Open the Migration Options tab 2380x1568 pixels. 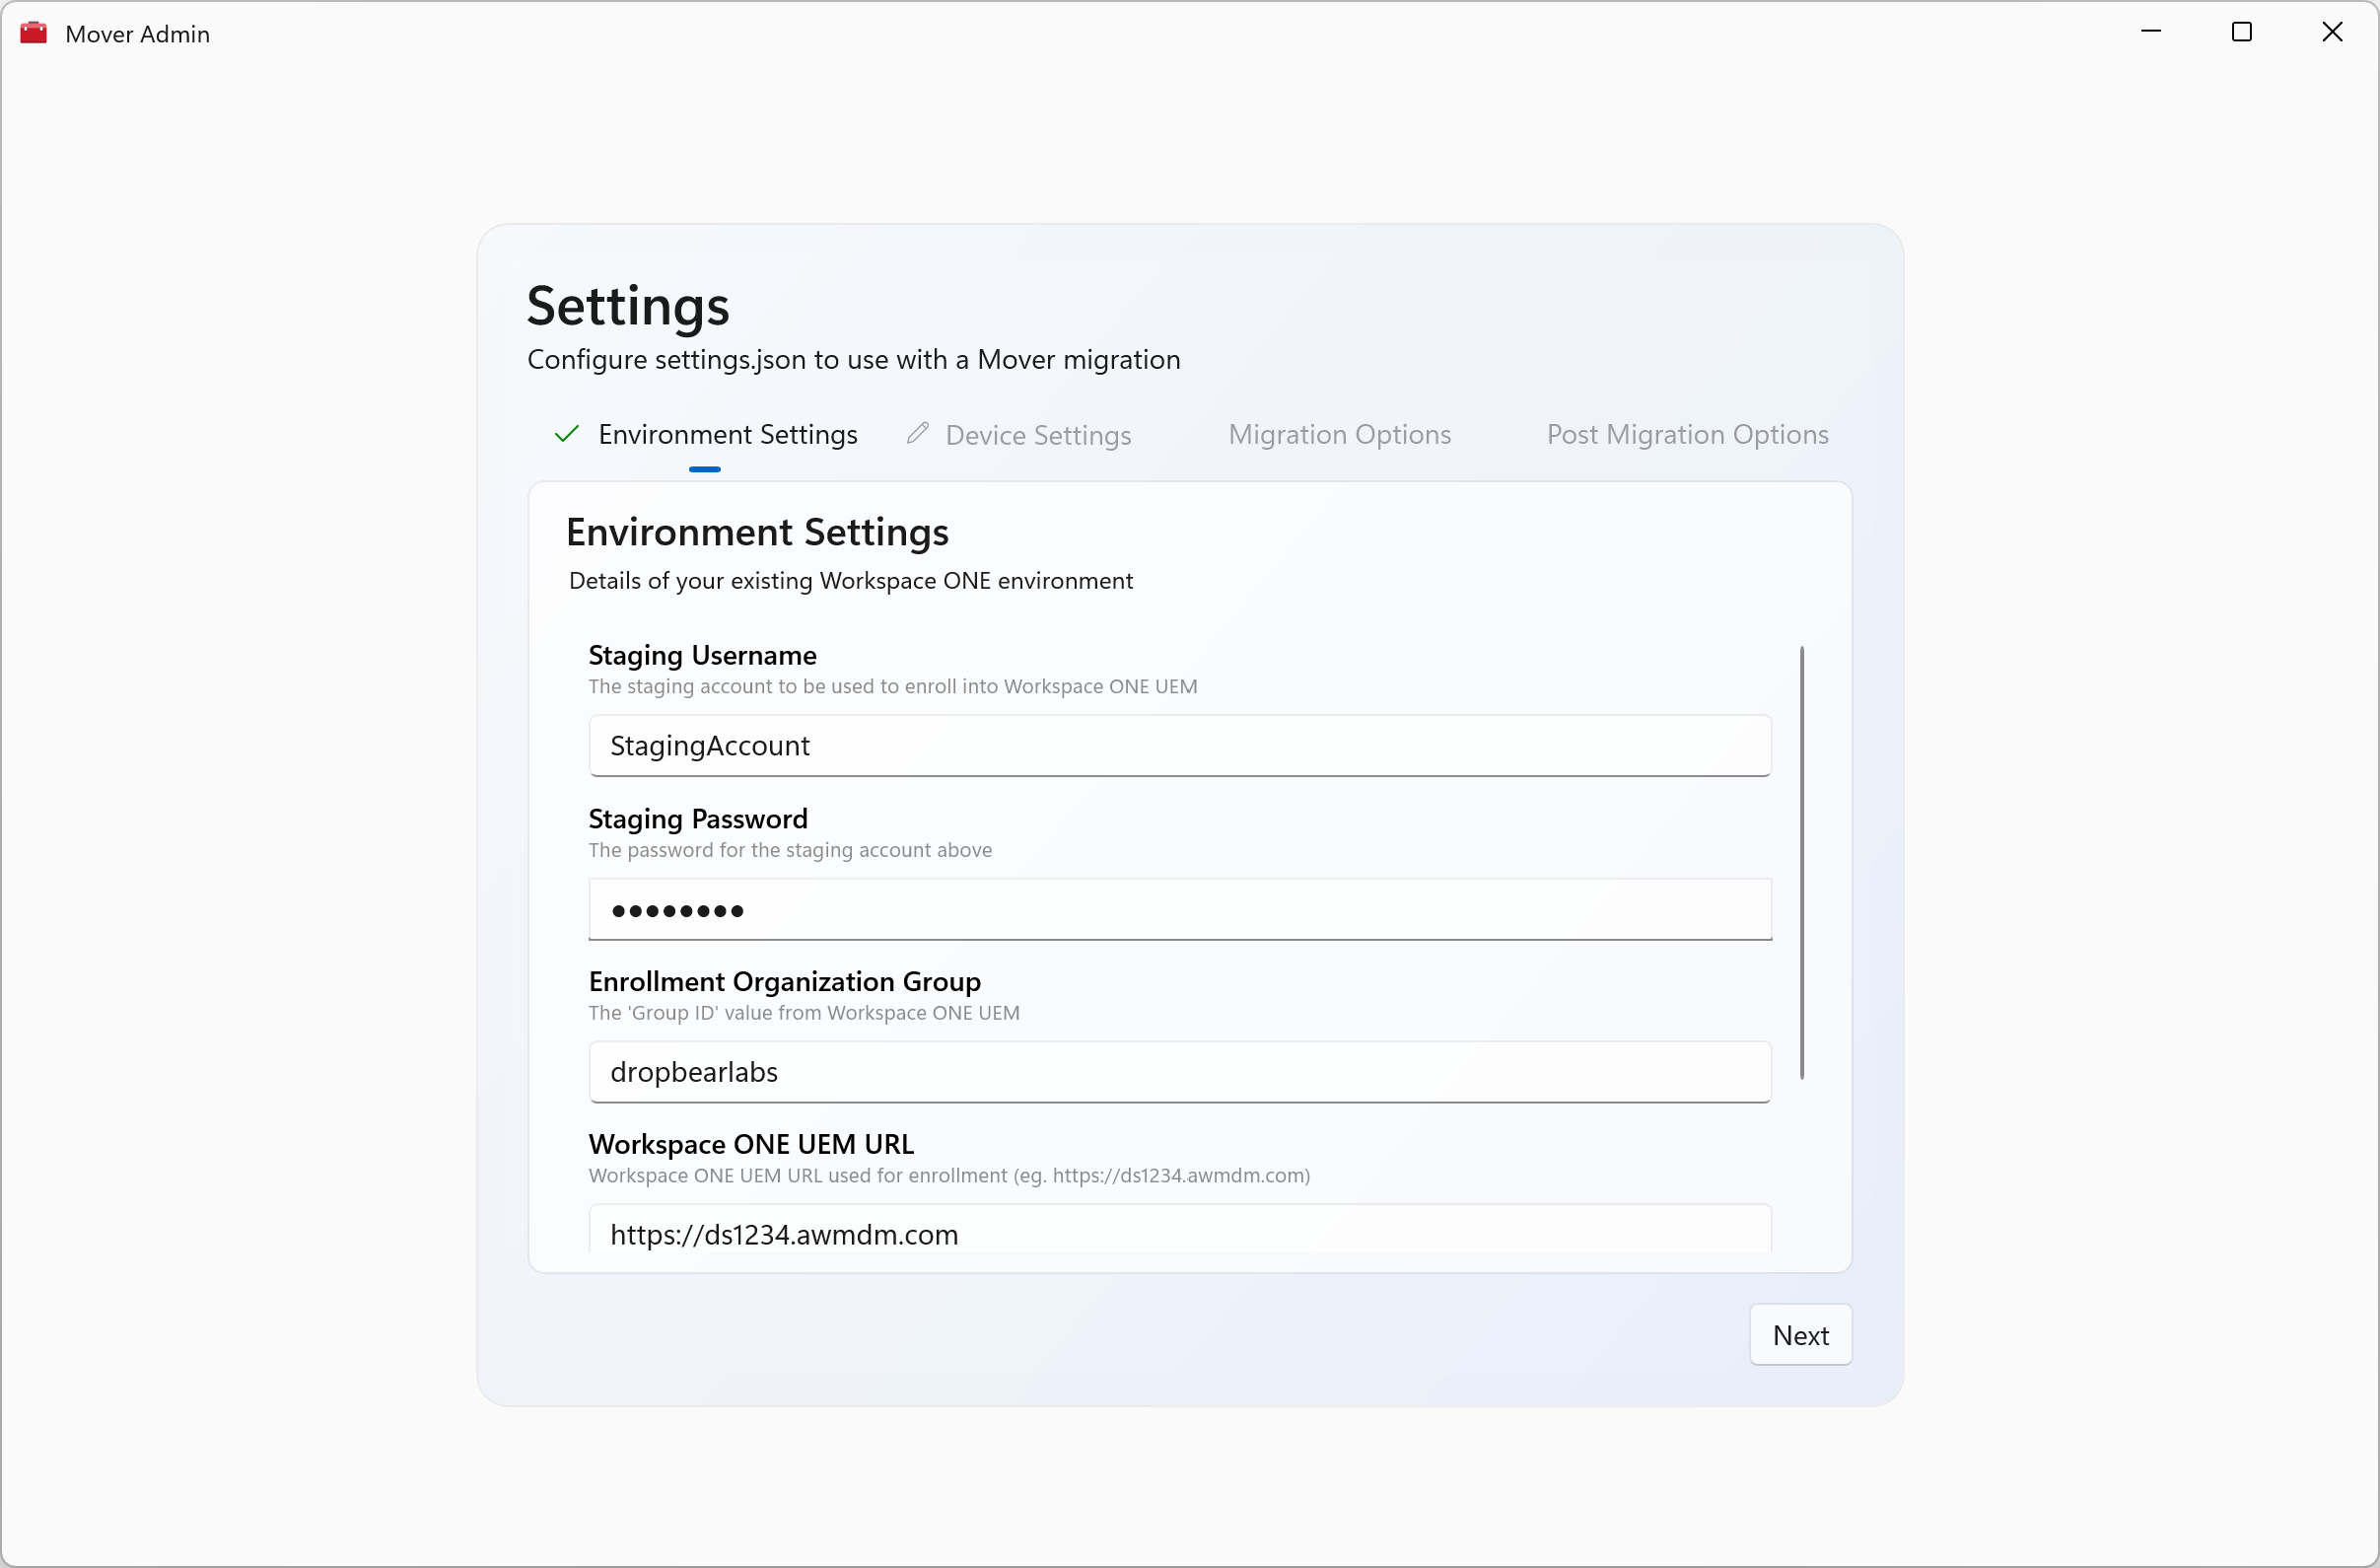[1339, 435]
